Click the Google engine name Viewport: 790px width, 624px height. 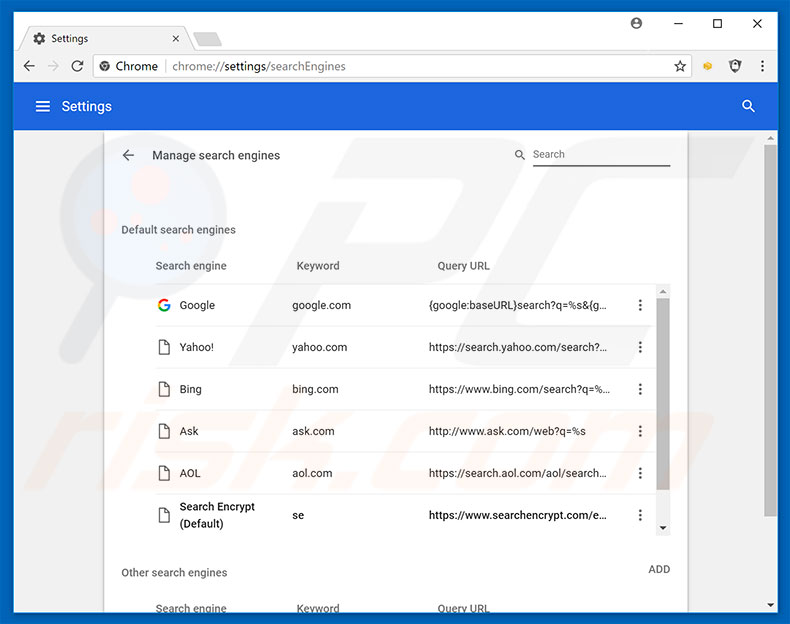tap(197, 305)
